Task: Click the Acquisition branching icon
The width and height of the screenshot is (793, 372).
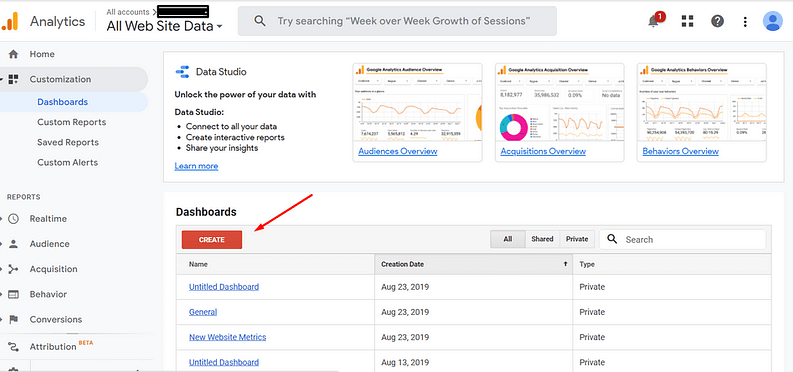Action: coord(14,269)
